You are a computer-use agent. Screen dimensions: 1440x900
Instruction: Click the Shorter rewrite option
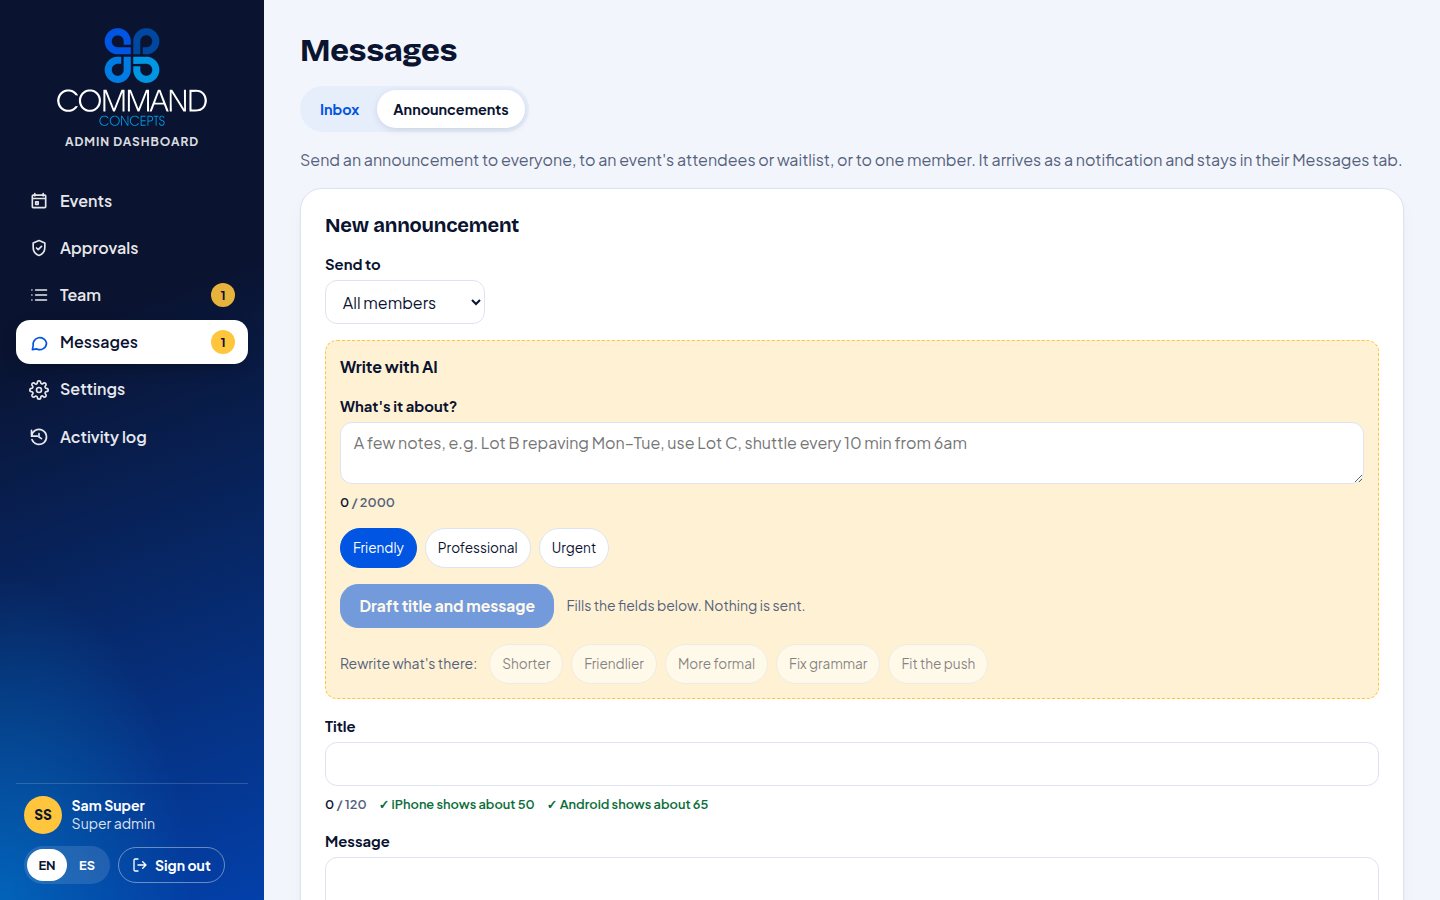526,664
